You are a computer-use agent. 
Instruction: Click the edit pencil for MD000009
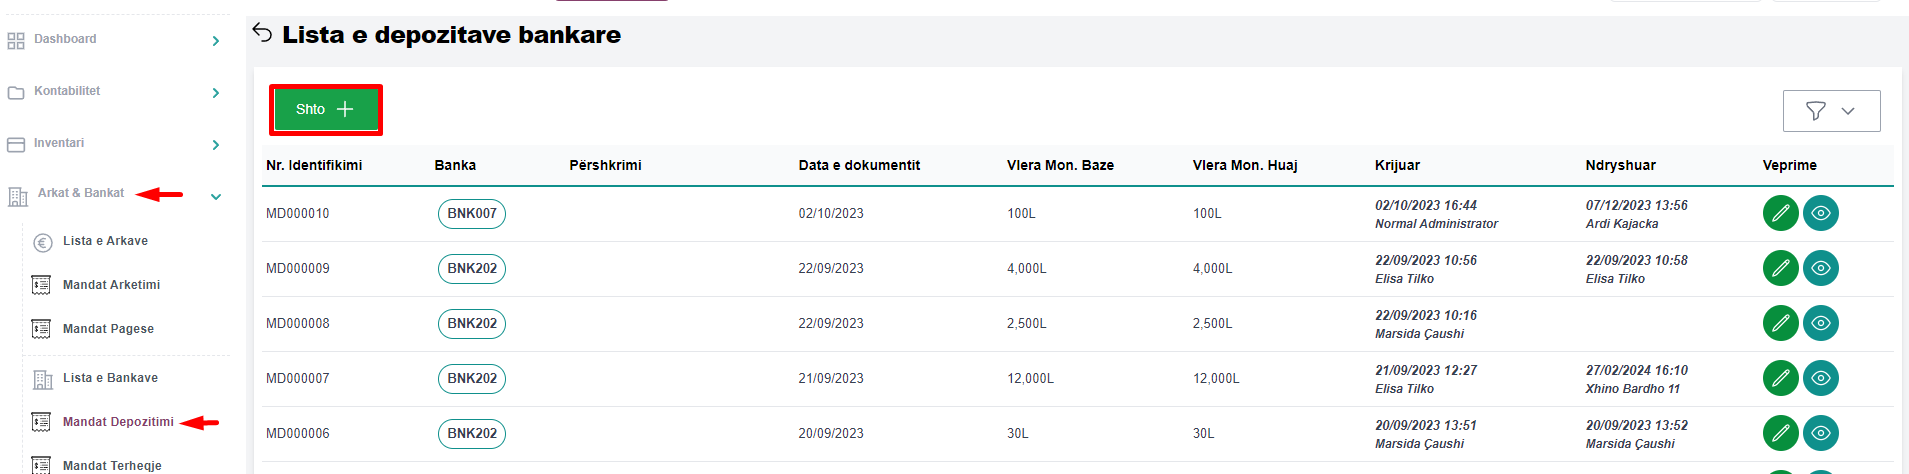(1780, 268)
